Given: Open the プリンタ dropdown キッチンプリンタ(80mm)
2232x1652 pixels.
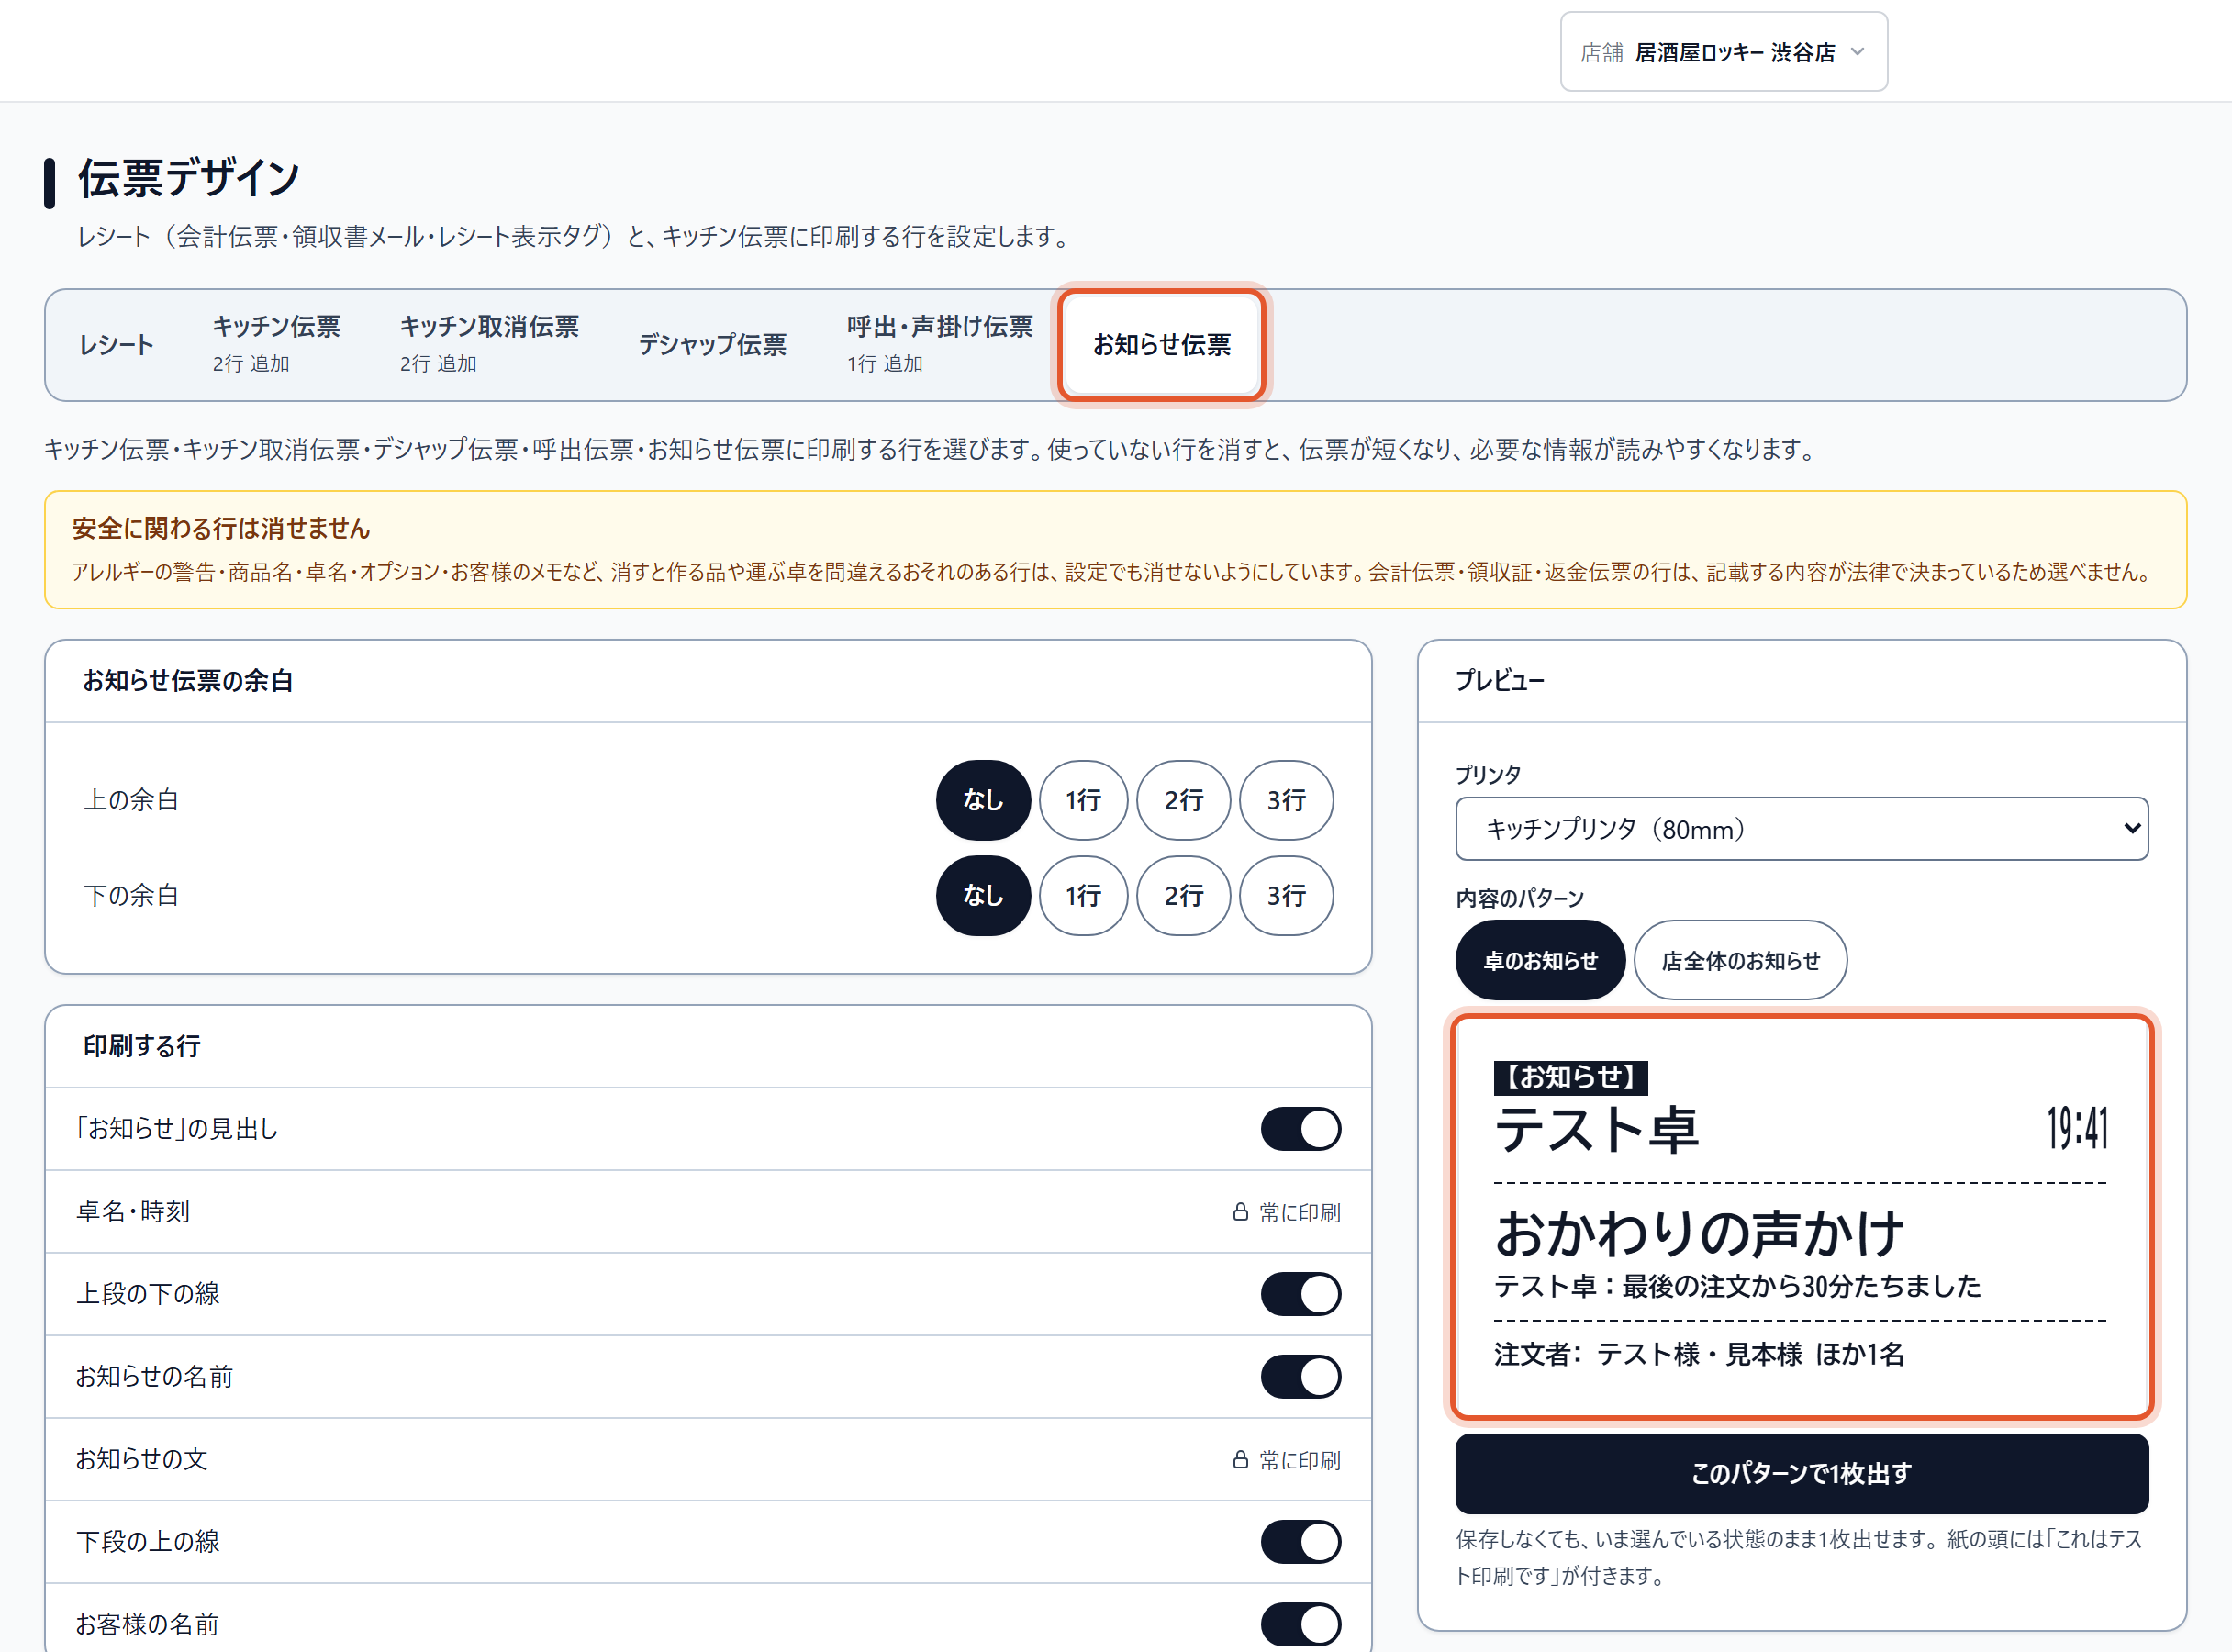Looking at the screenshot, I should (x=1801, y=829).
